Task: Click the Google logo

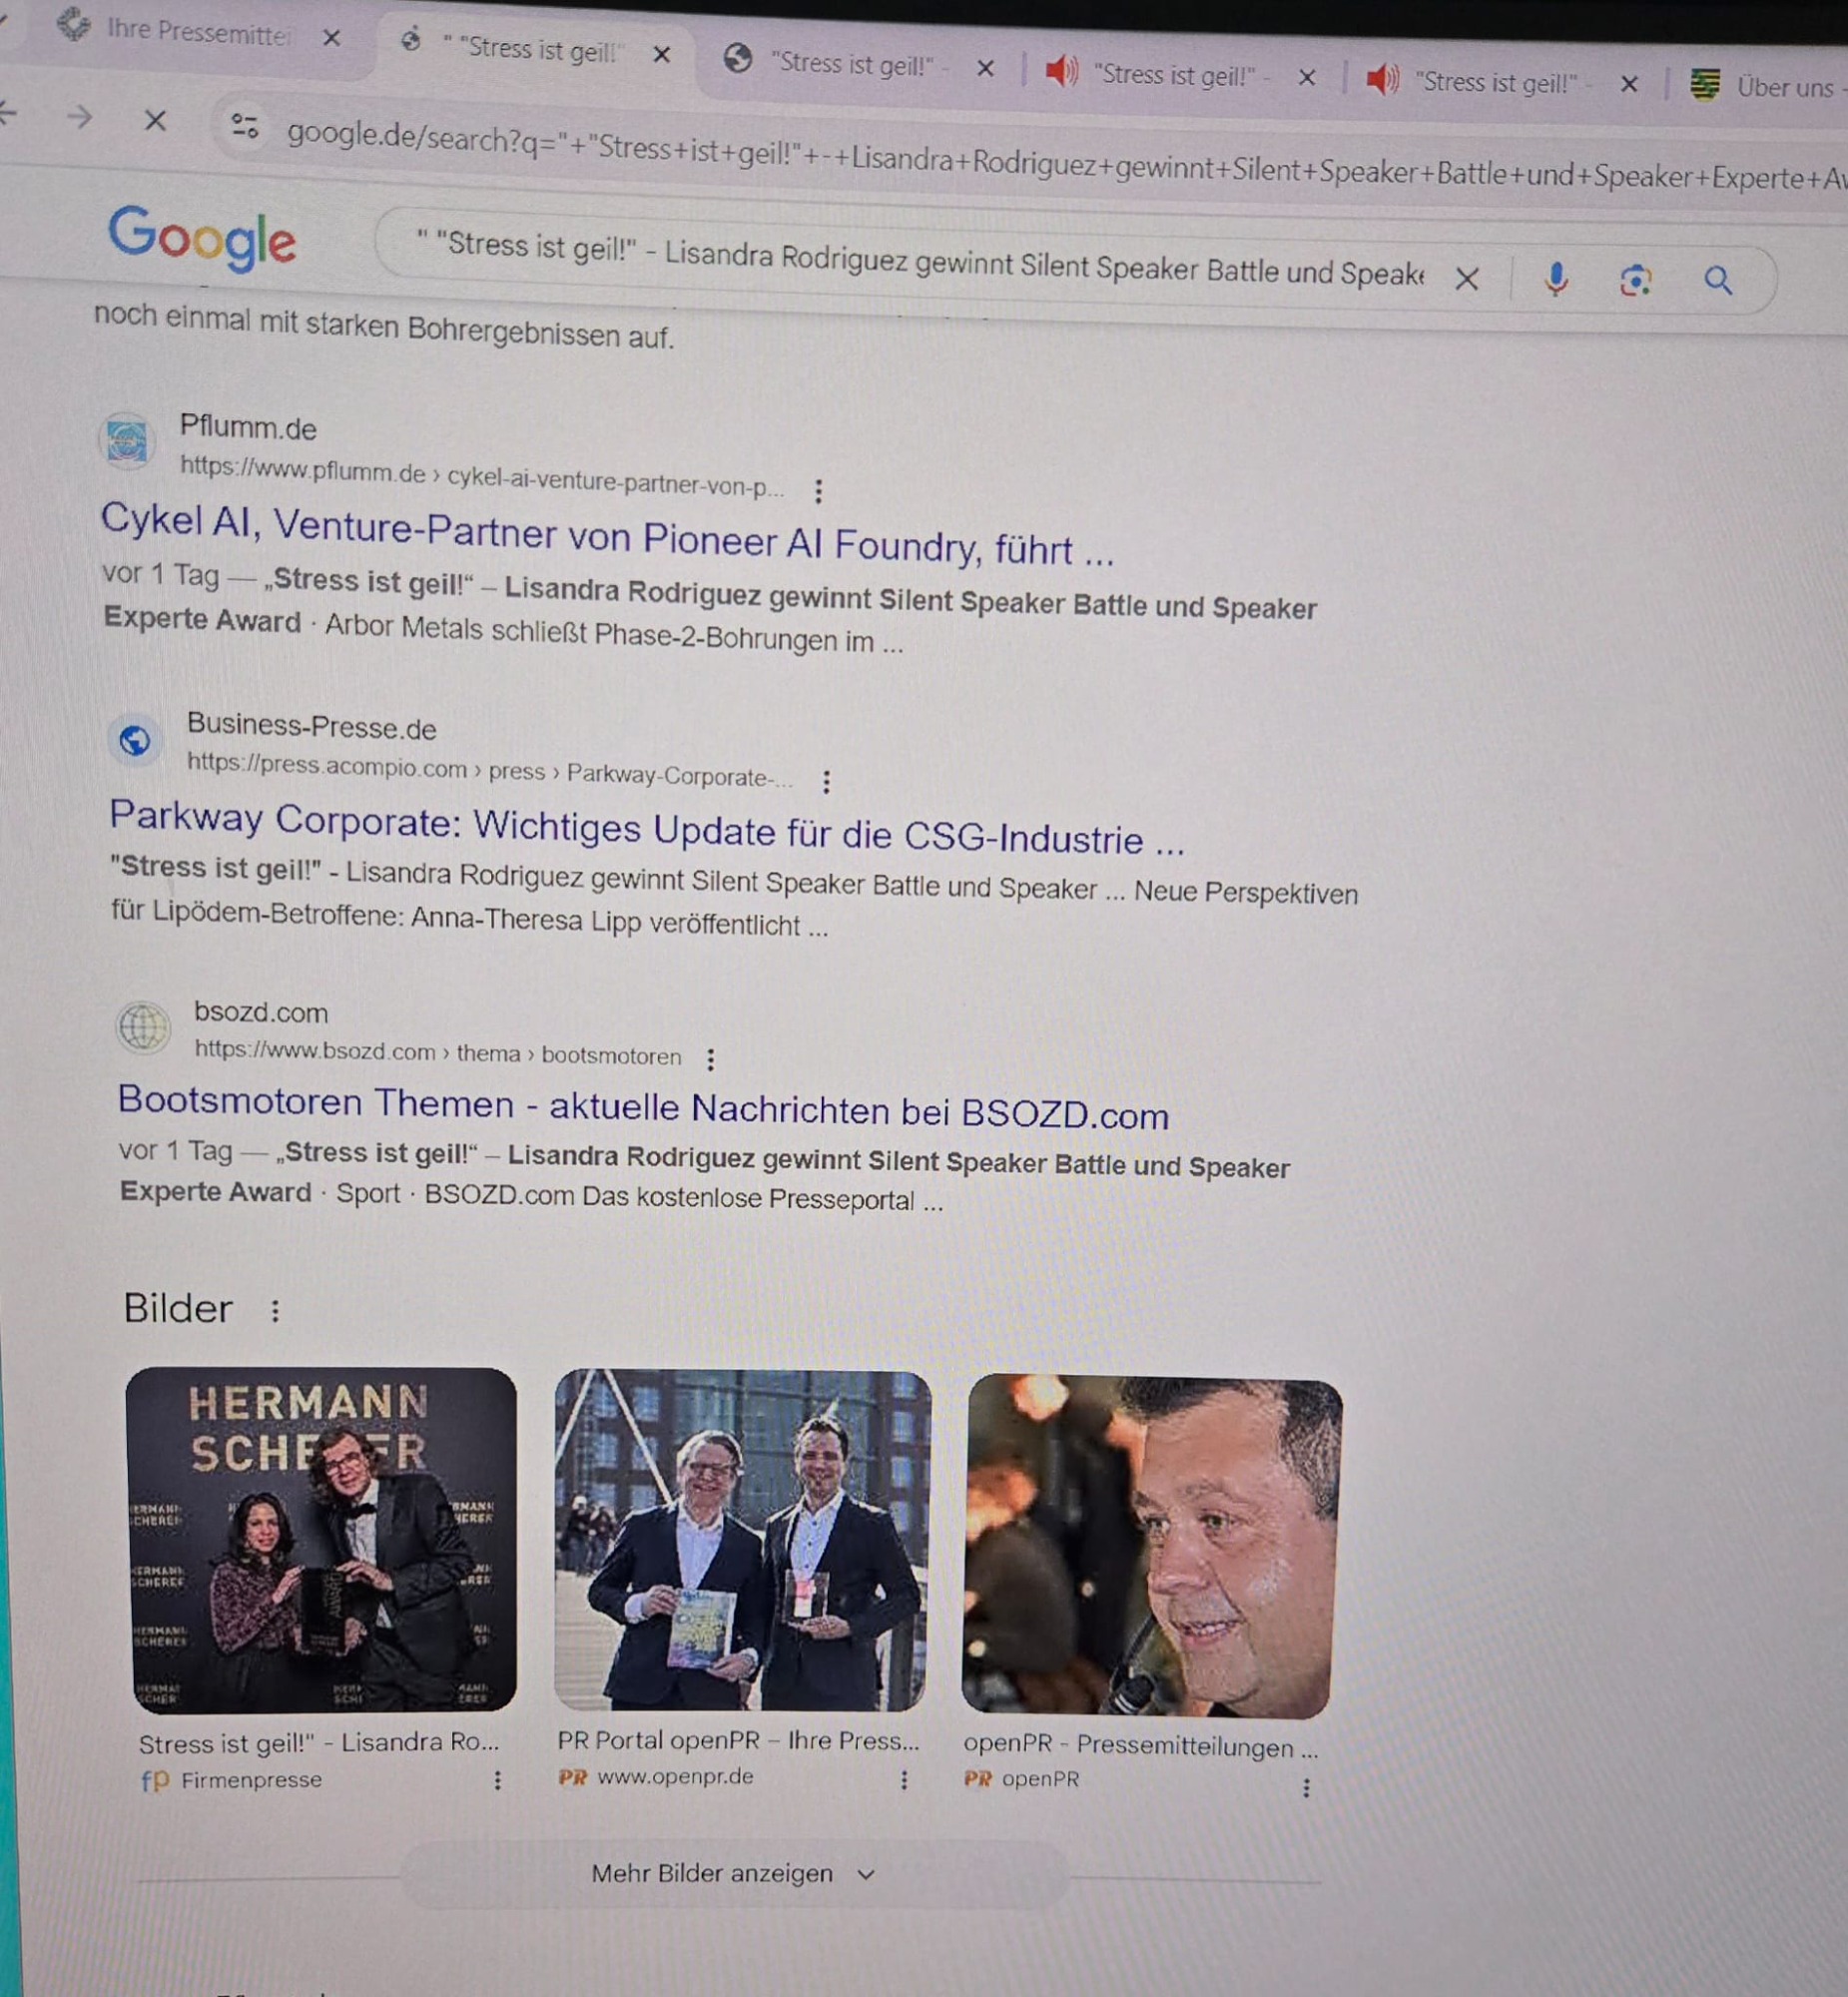Action: [203, 239]
